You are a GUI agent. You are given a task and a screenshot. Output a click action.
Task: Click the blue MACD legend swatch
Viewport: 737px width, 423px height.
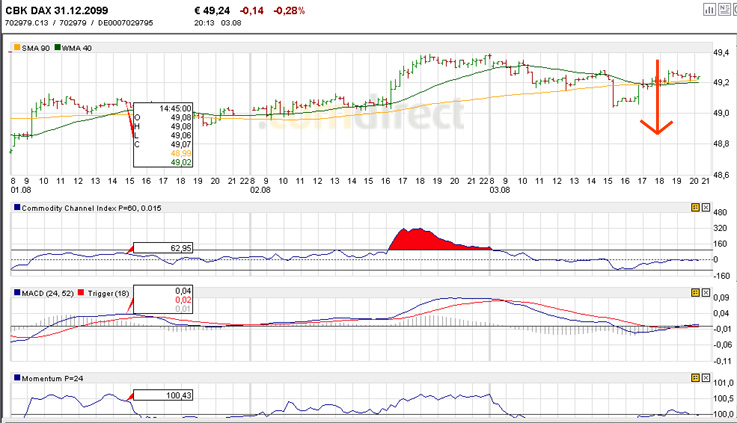coord(17,292)
